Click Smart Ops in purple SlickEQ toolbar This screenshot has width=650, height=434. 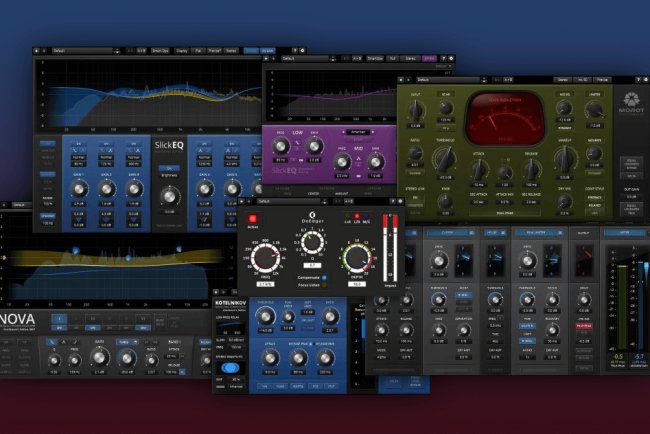(375, 58)
